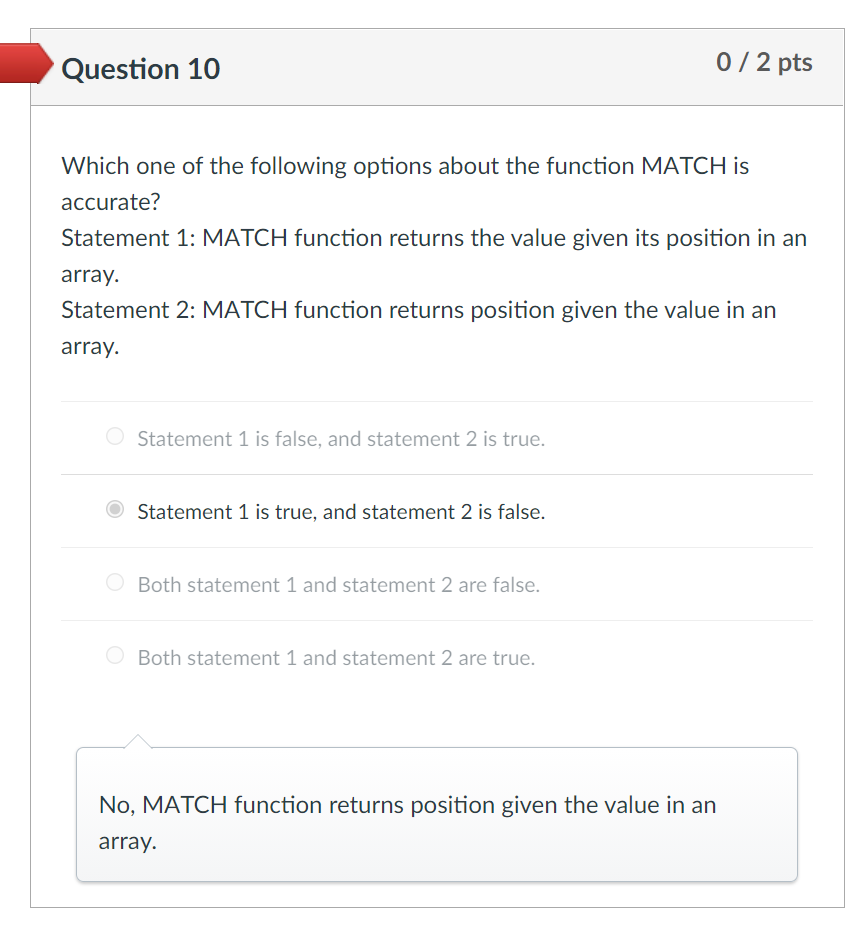The width and height of the screenshot is (861, 937).
Task: Click the '0 / 2 pts' score label
Action: pyautogui.click(x=765, y=62)
